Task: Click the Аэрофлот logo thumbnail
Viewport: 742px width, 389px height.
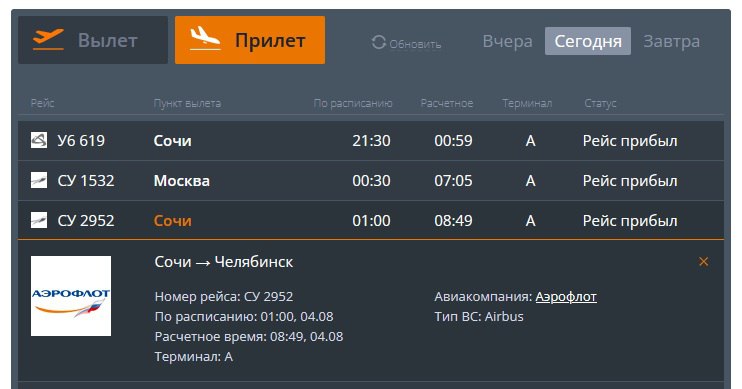Action: (x=71, y=296)
